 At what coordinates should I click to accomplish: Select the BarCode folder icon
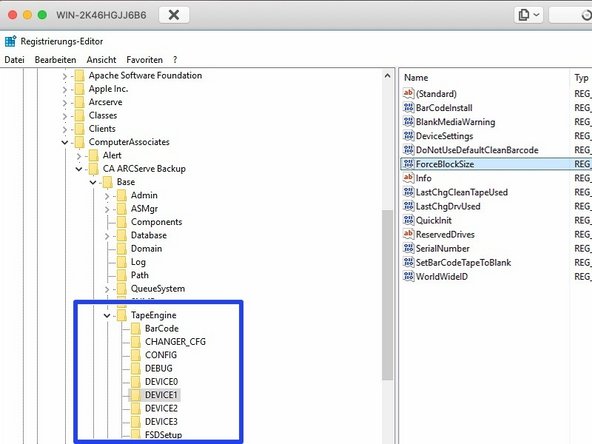[x=136, y=328]
